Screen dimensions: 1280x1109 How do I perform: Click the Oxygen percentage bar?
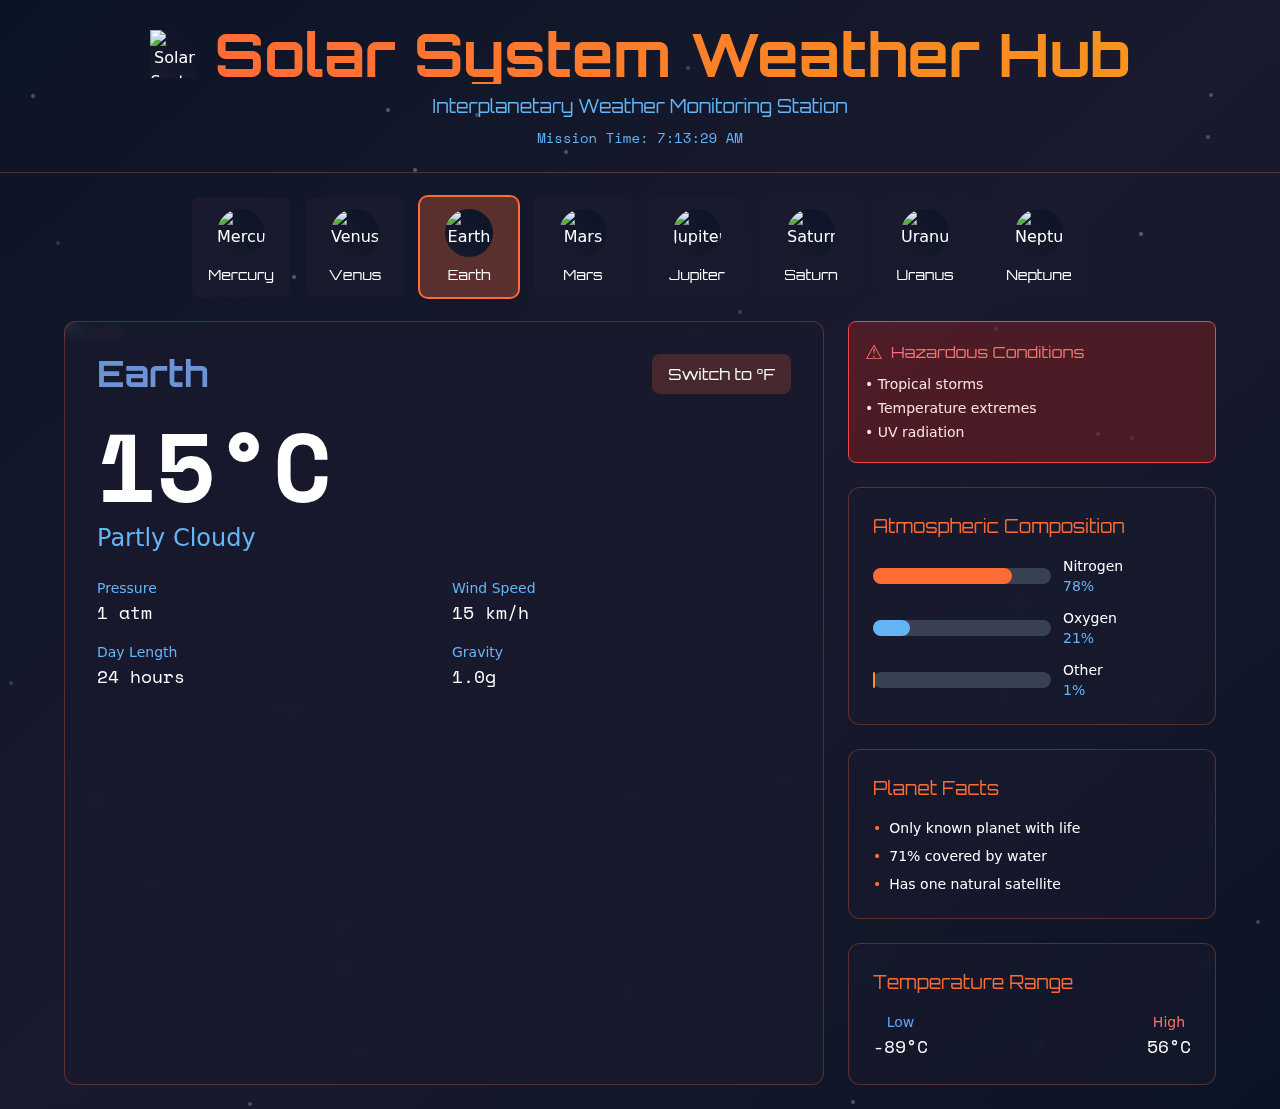tap(961, 628)
